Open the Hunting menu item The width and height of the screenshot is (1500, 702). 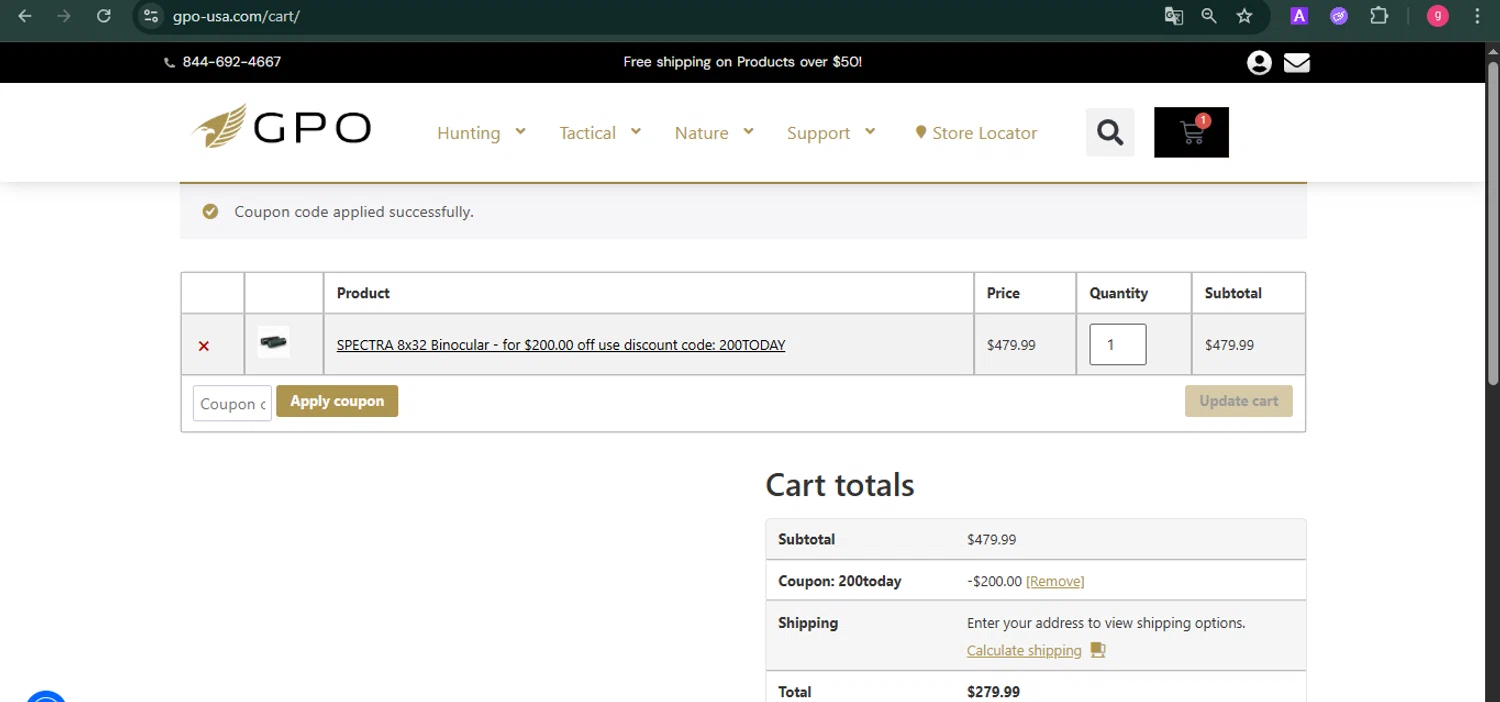coord(468,133)
